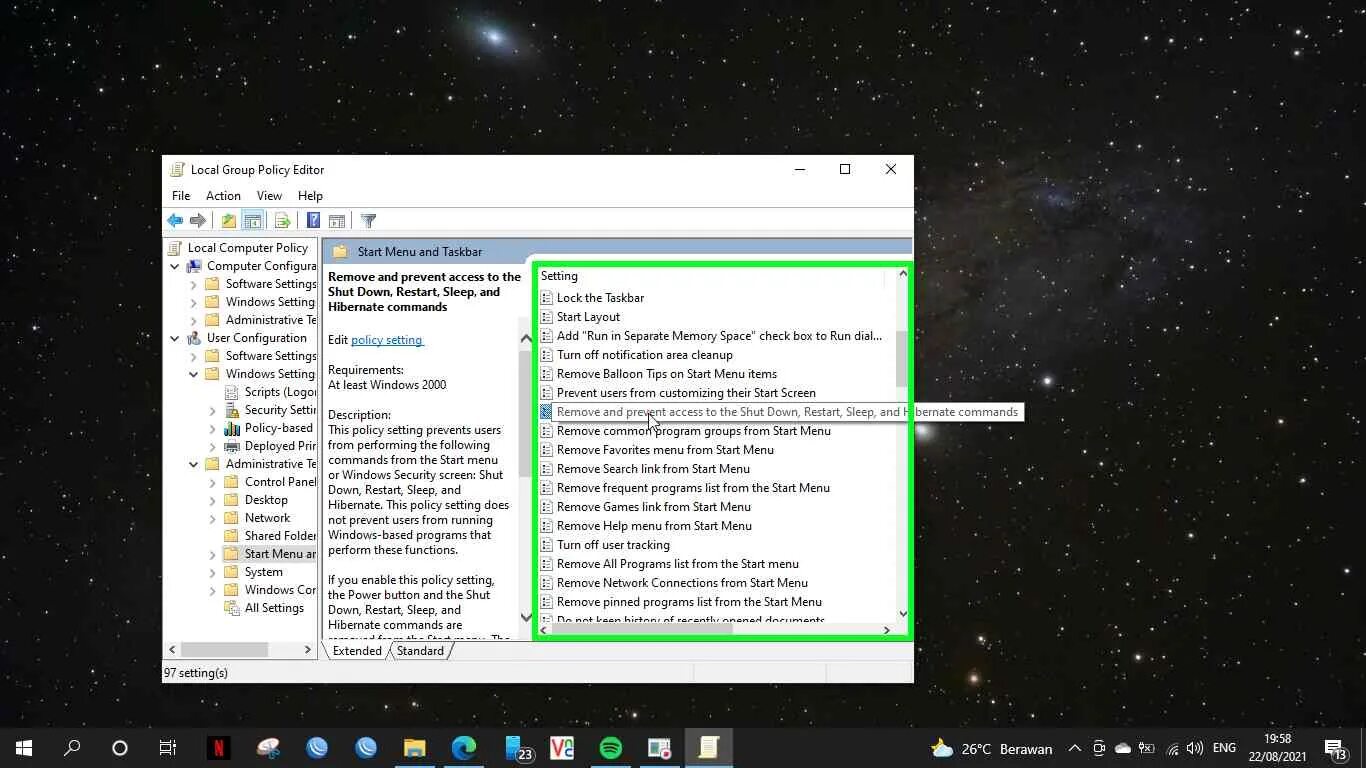1366x768 pixels.
Task: Expand the Control Panel node
Action: click(x=212, y=482)
